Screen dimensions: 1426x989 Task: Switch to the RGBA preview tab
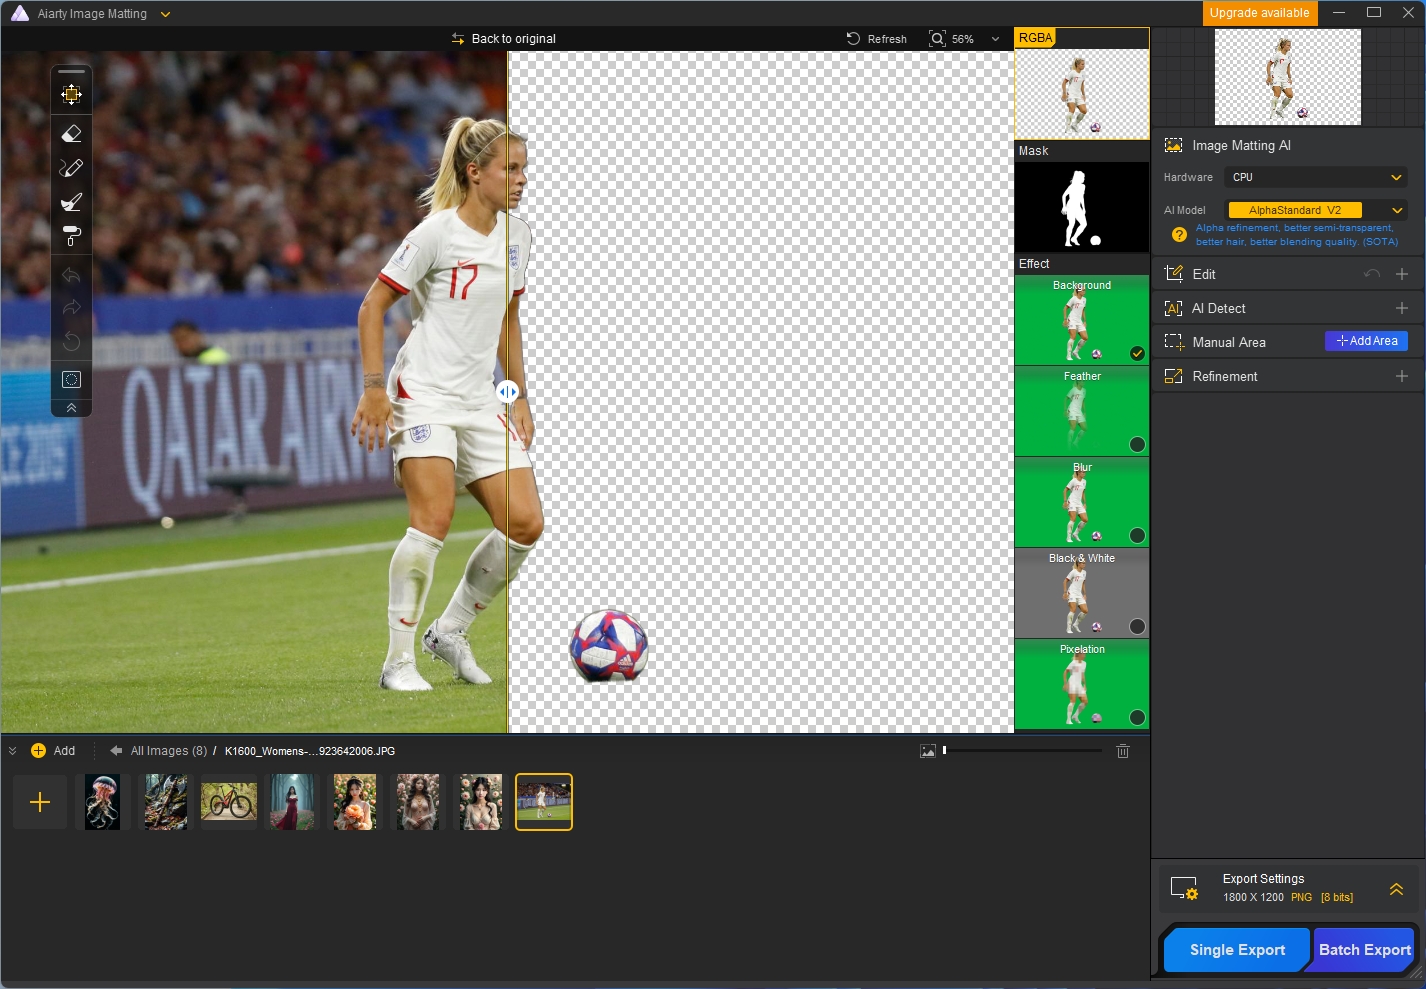click(x=1036, y=38)
